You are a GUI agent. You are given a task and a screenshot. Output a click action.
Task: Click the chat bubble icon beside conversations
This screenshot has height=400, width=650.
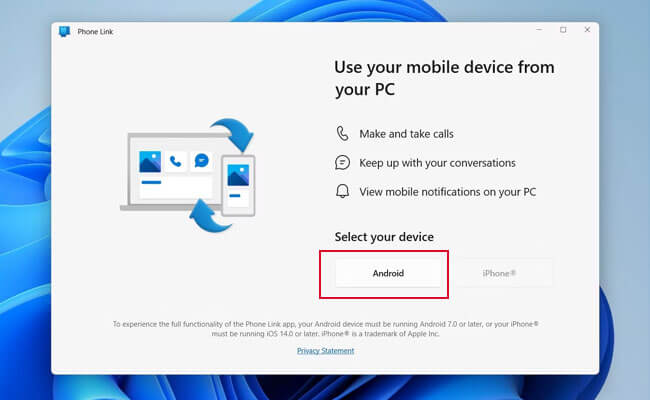pos(342,162)
